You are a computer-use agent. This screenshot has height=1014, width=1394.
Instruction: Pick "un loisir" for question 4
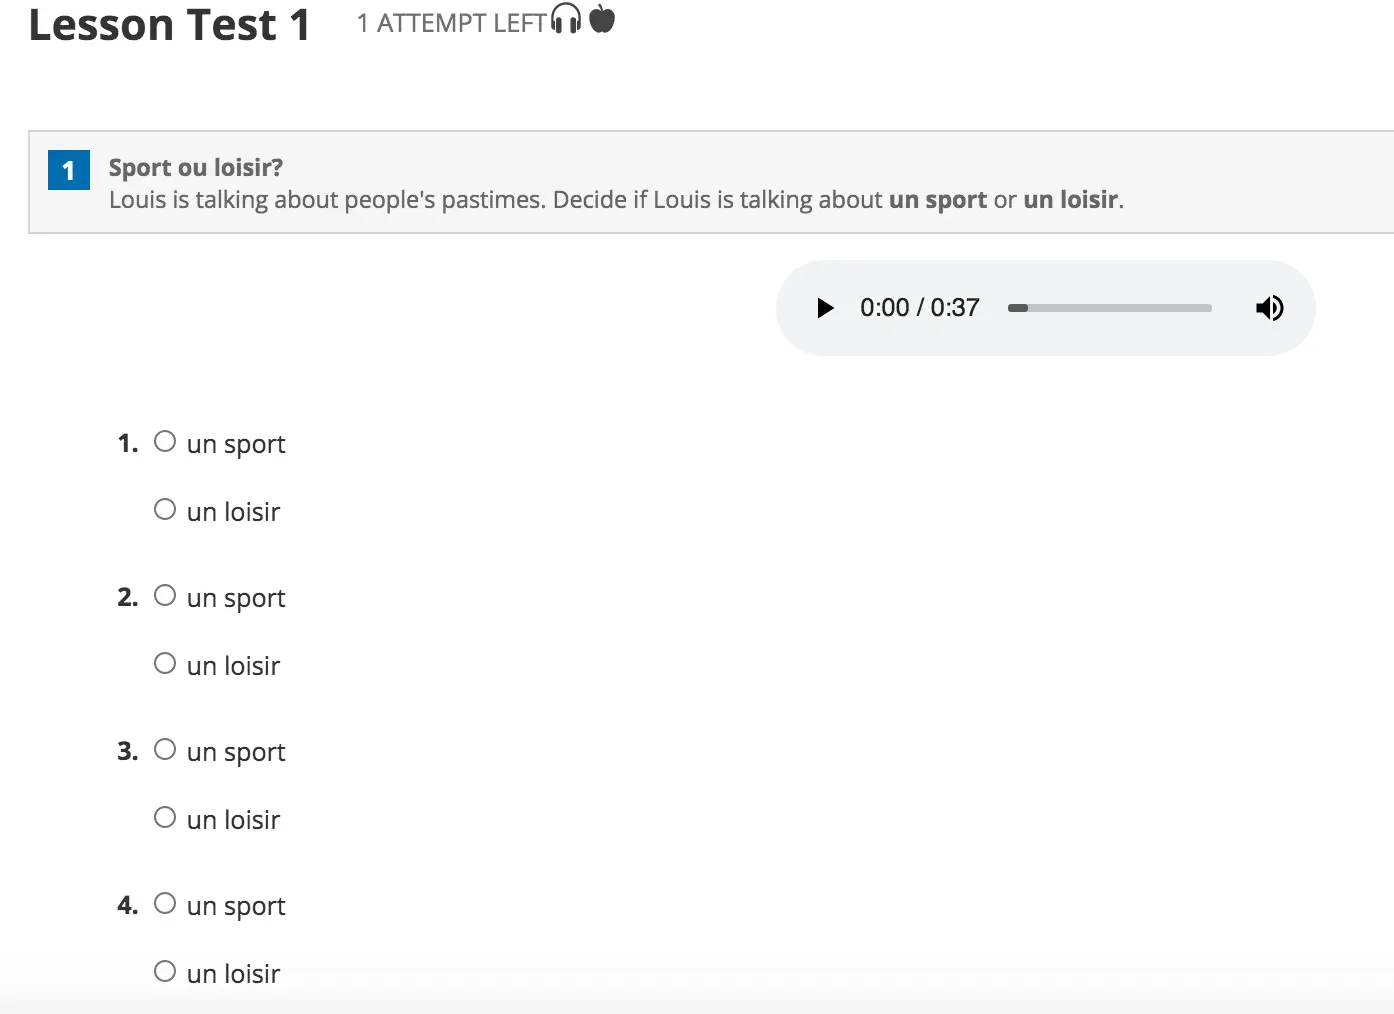pyautogui.click(x=165, y=972)
